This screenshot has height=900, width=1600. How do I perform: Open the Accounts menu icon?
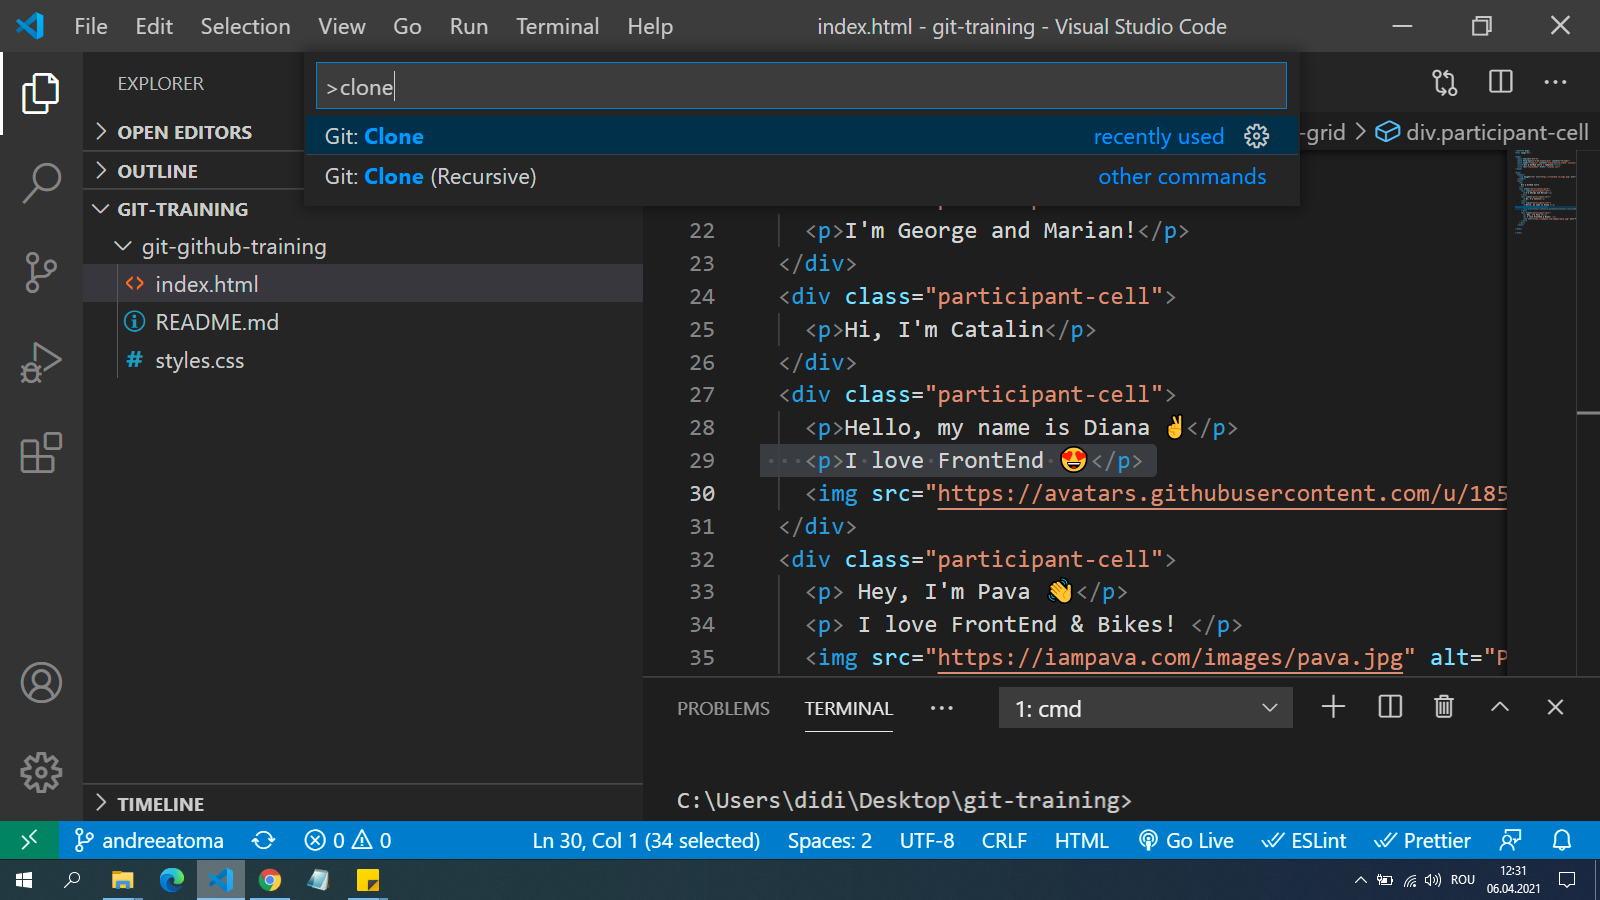tap(41, 683)
